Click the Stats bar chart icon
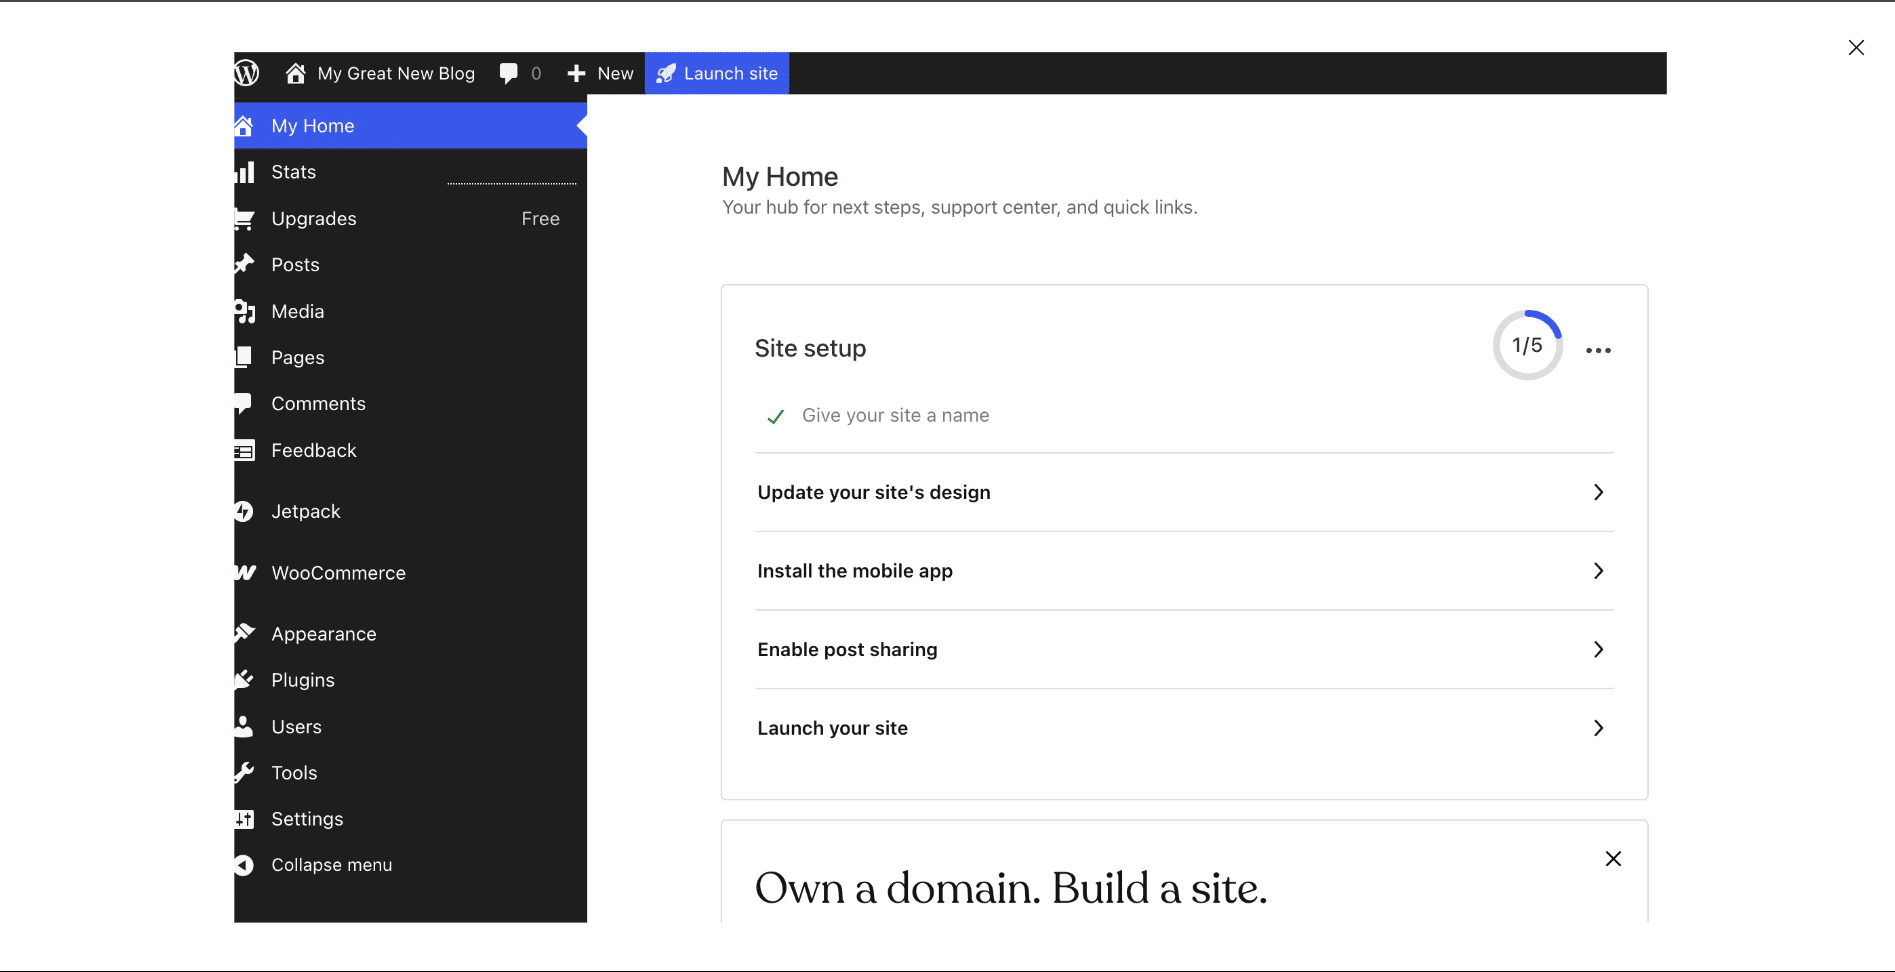 pyautogui.click(x=245, y=172)
